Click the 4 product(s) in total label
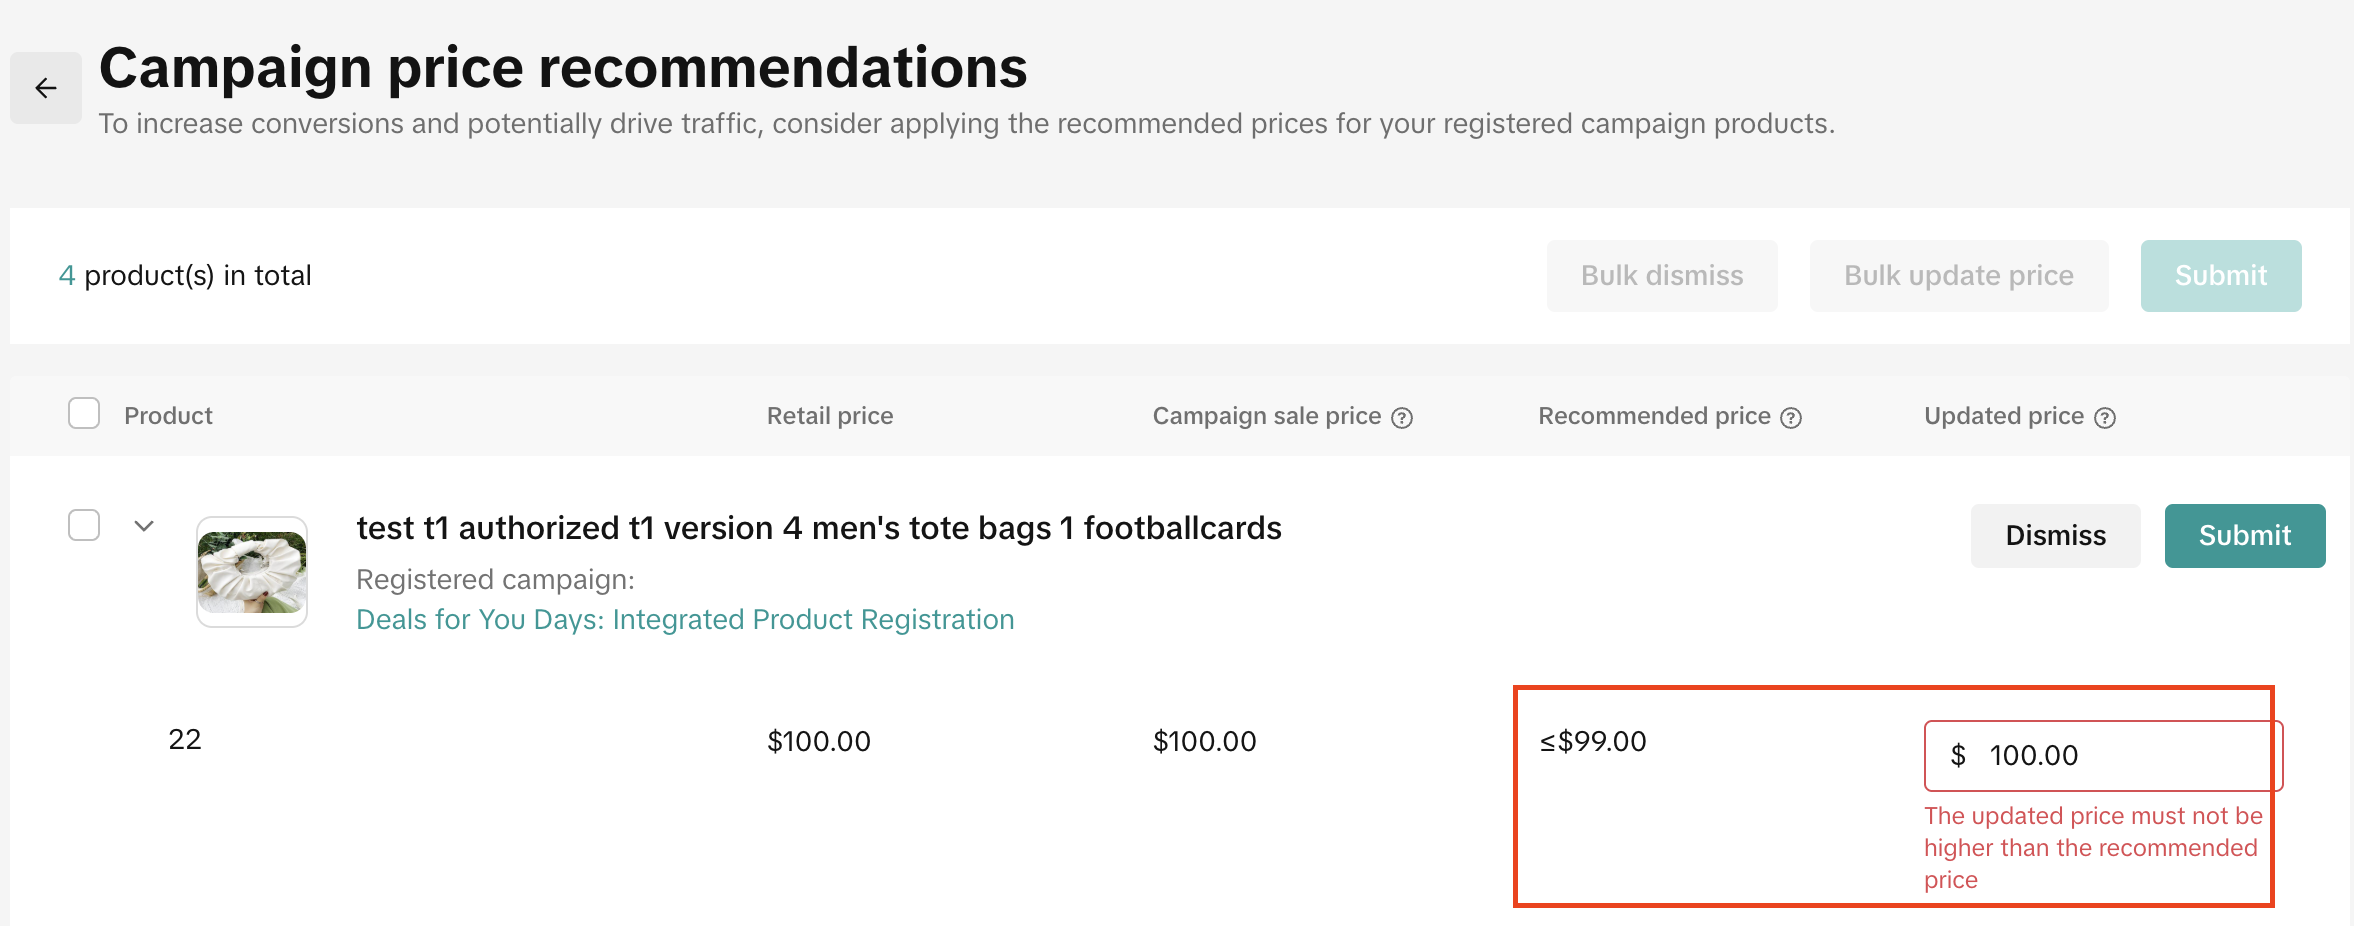Screen dimensions: 2354x926 tap(185, 276)
